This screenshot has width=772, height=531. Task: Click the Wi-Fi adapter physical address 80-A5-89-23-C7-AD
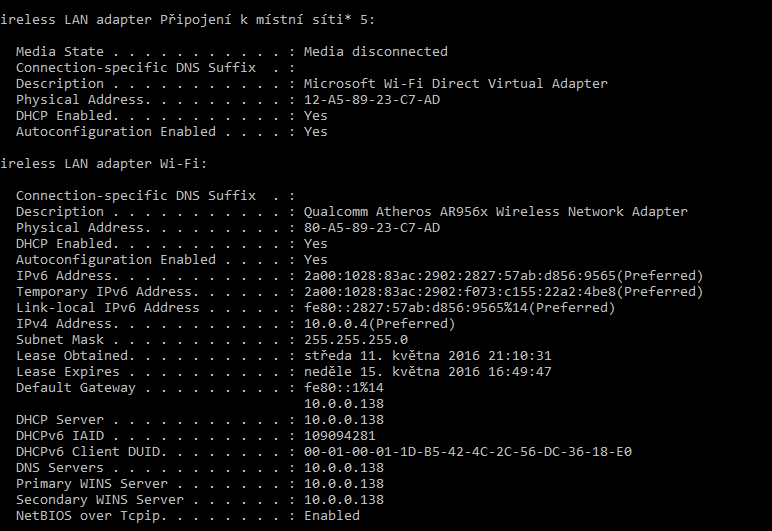point(371,228)
